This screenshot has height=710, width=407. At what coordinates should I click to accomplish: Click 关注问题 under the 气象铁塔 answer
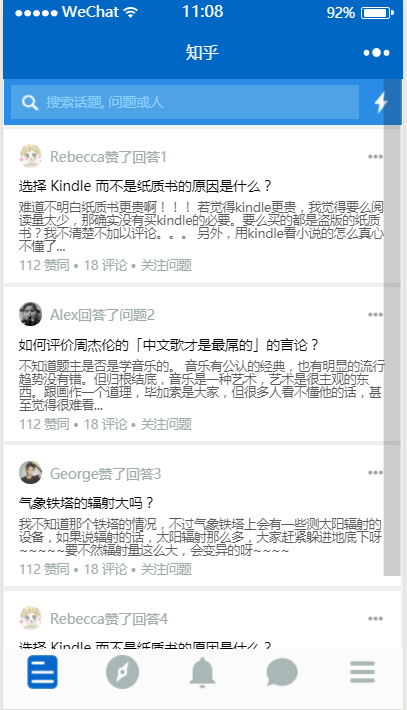click(166, 569)
